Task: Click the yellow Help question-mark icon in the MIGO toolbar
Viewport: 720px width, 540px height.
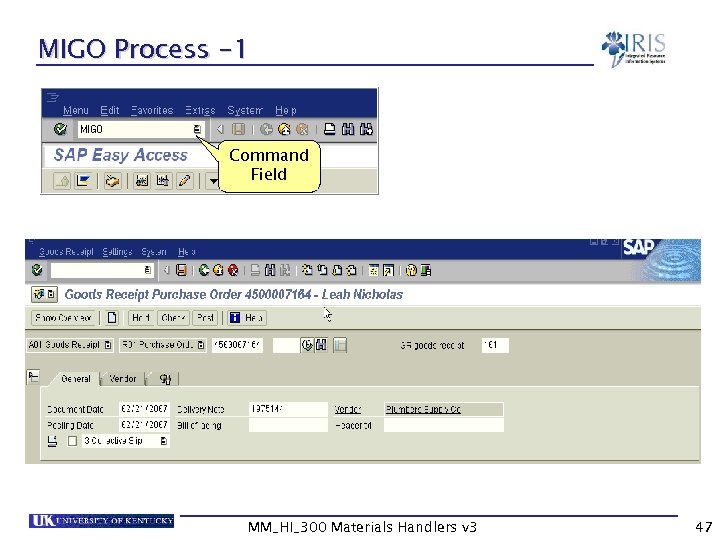Action: (x=411, y=270)
